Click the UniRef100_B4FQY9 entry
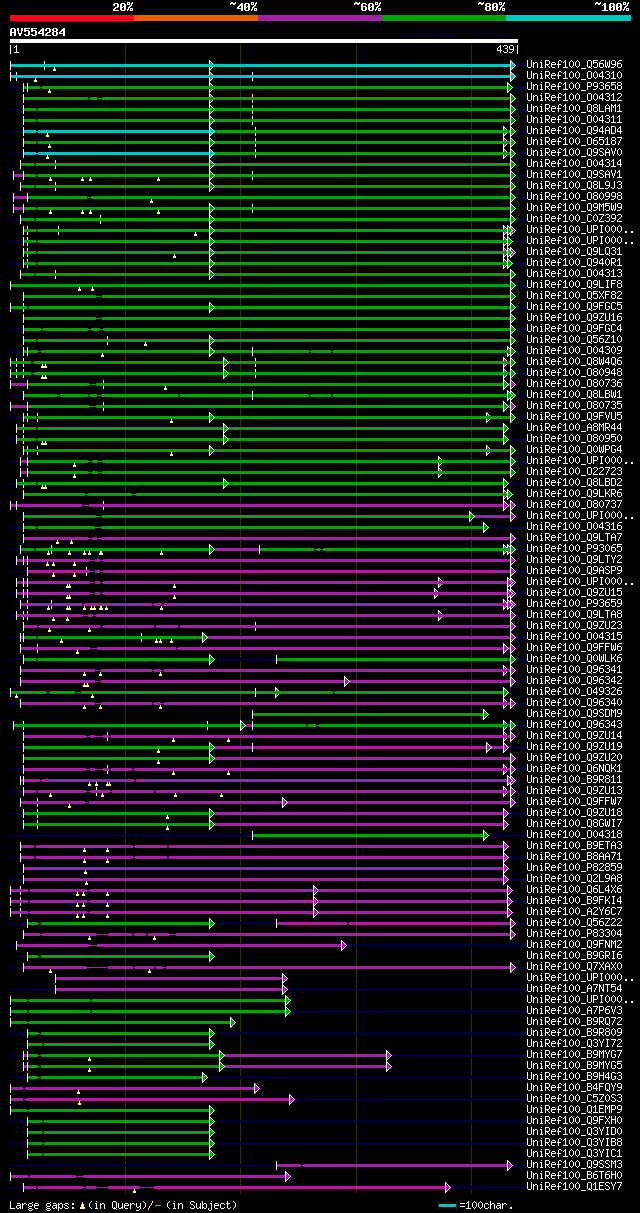The height and width of the screenshot is (1213, 640). click(x=574, y=1087)
